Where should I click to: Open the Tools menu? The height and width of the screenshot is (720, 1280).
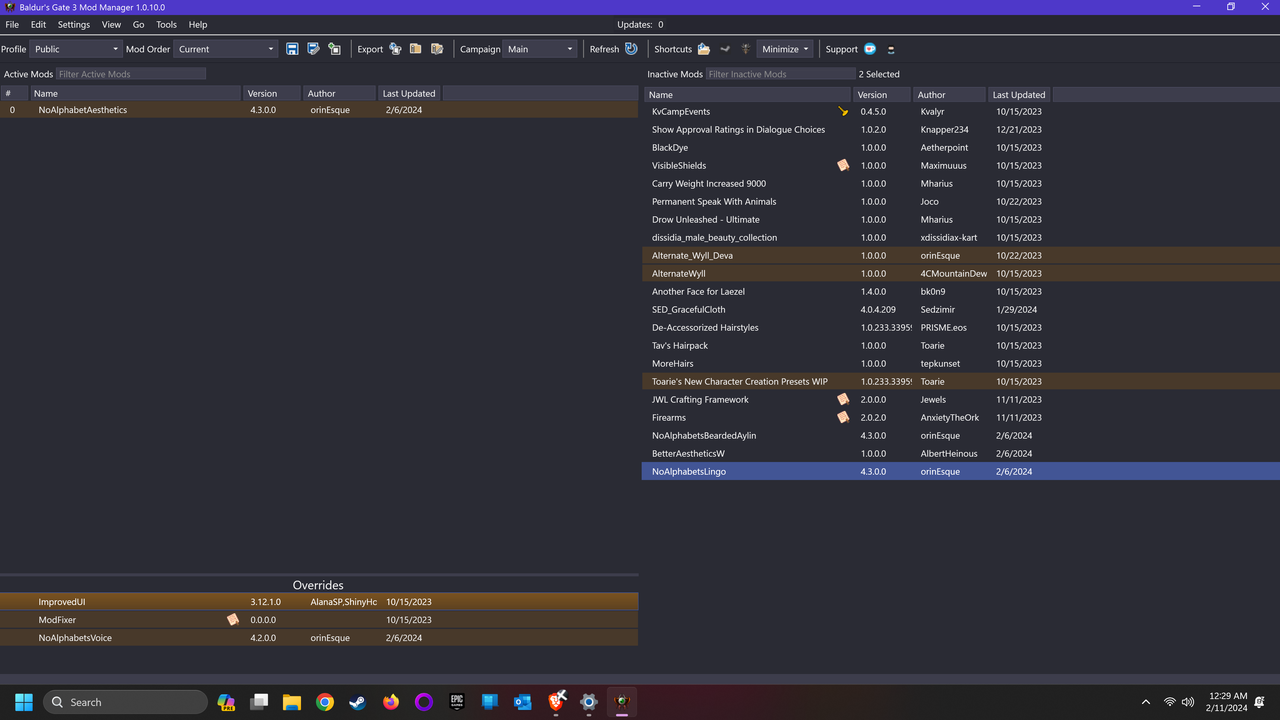click(166, 24)
